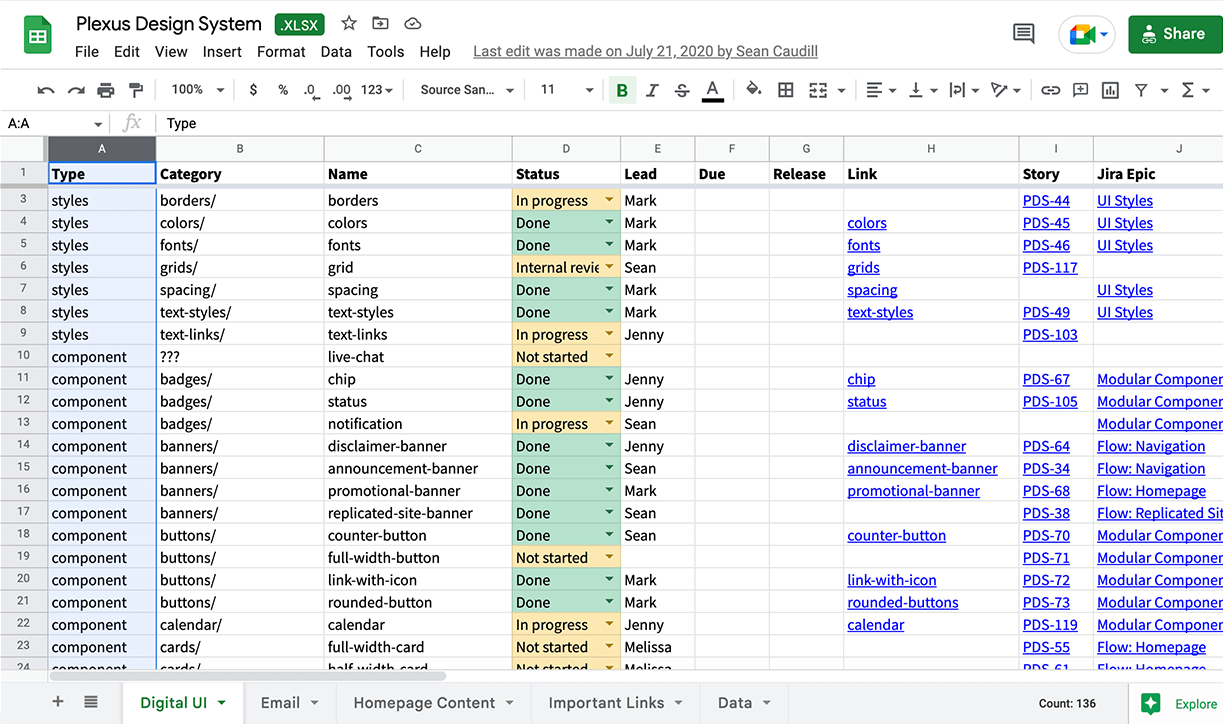Click the redo arrow icon
Viewport: 1223px width, 724px height.
tap(76, 90)
